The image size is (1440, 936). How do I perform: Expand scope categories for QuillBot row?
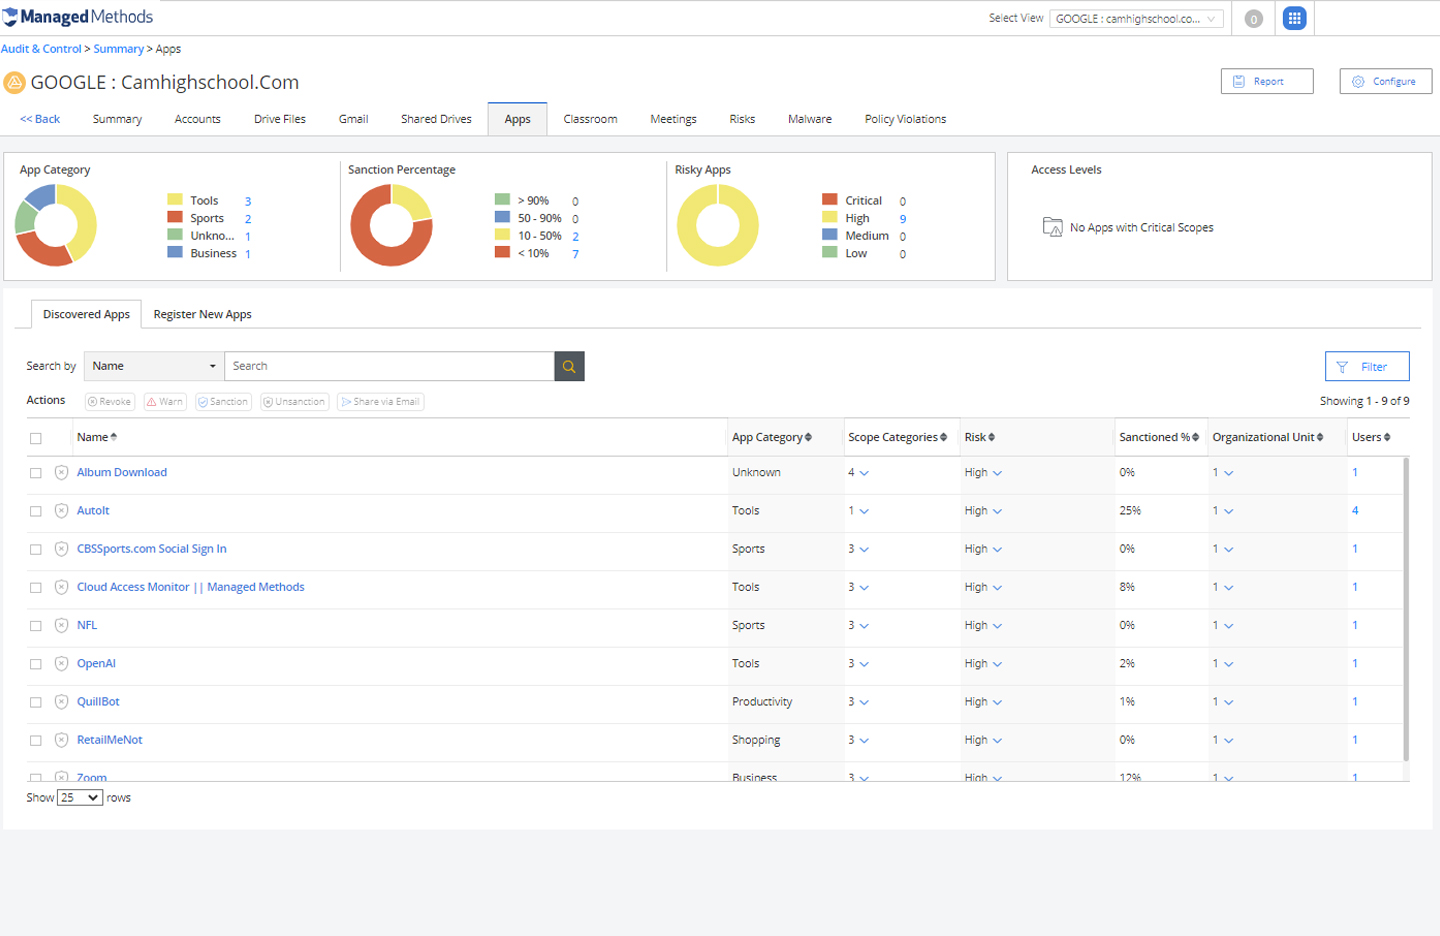point(864,702)
